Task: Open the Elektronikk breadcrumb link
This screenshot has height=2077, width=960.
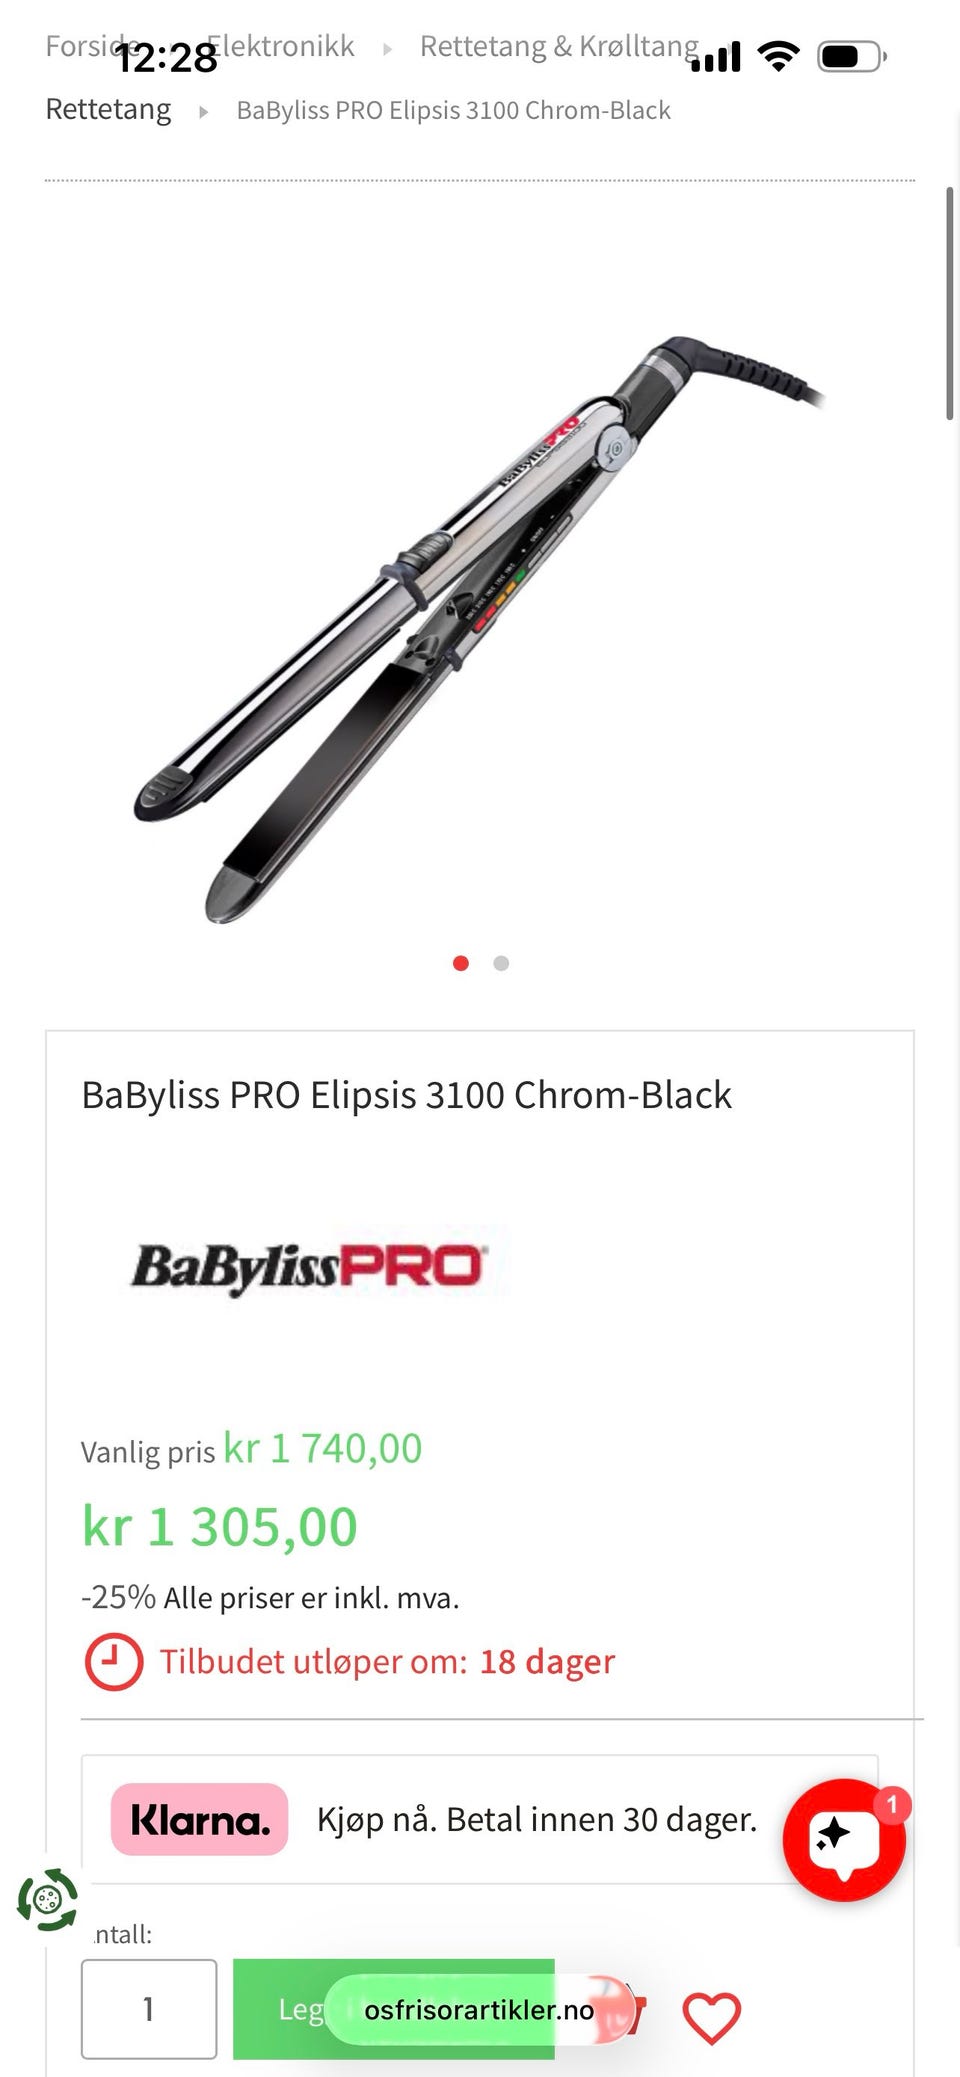Action: tap(280, 47)
